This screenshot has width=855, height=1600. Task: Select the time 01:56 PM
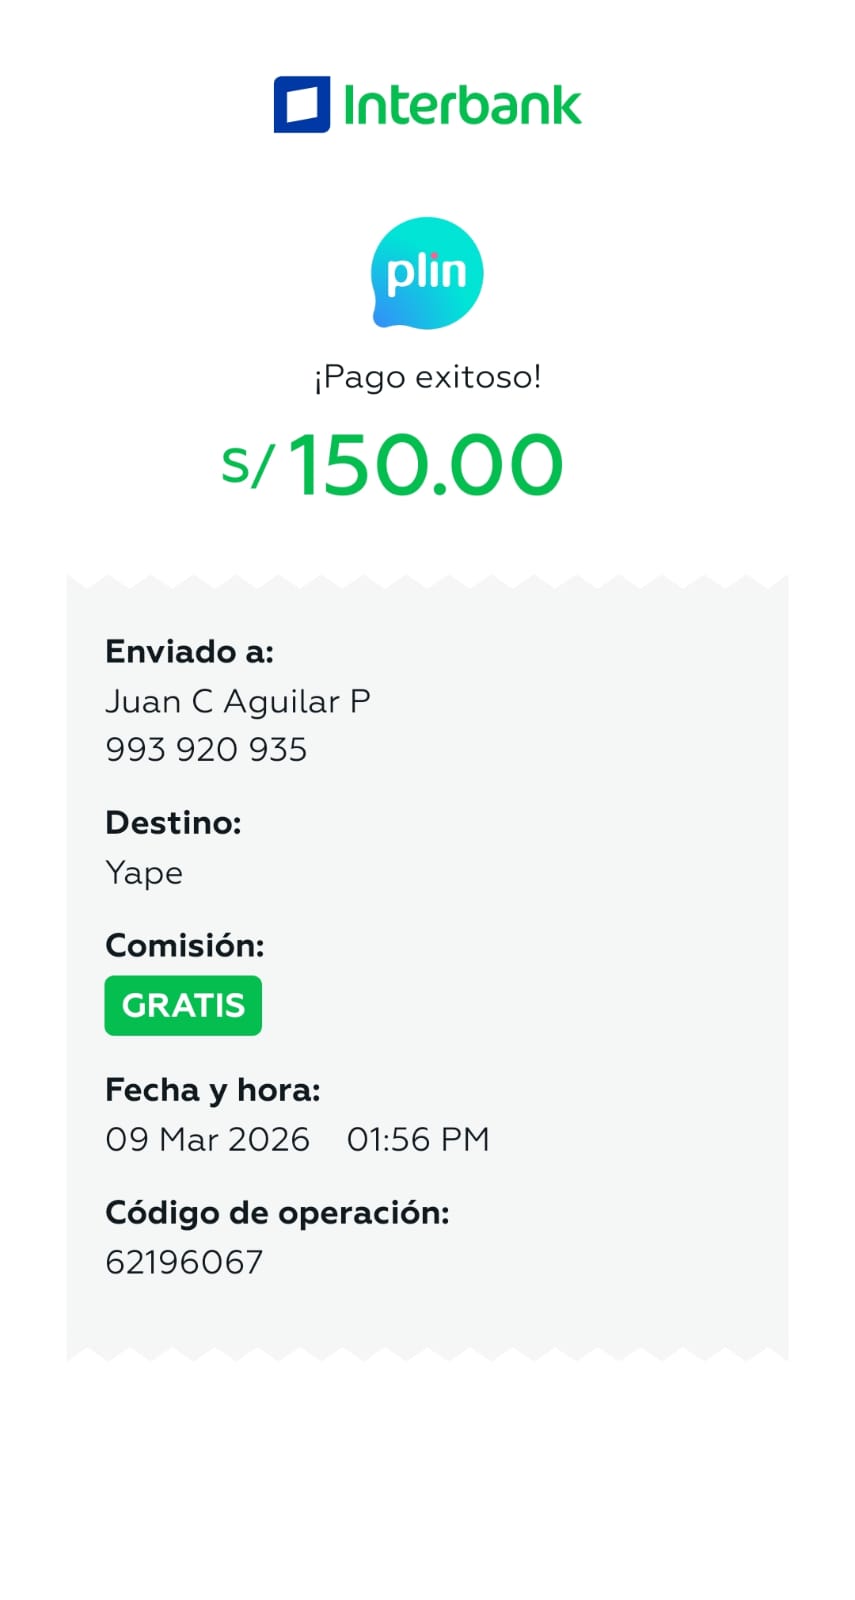tap(418, 1139)
